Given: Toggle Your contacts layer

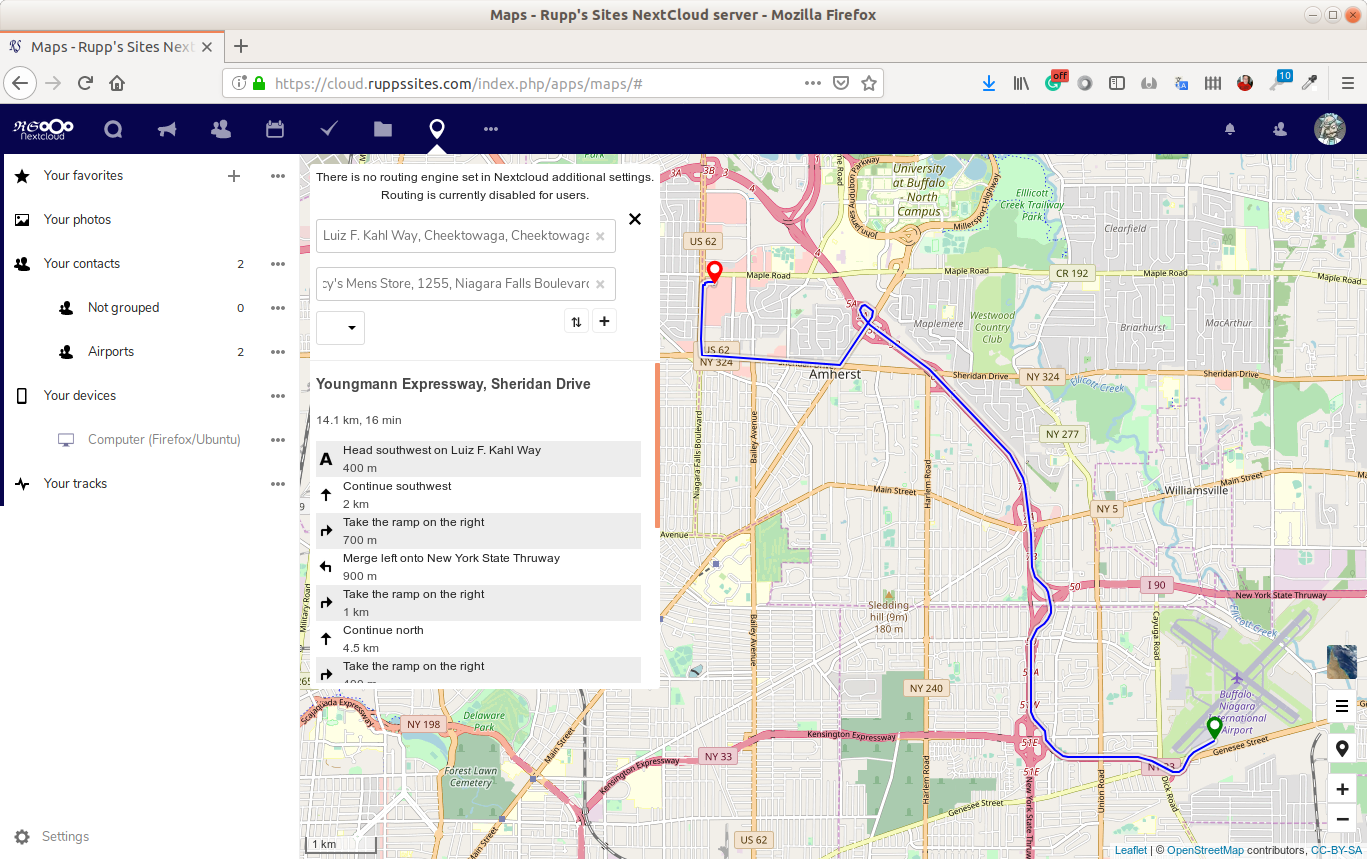Looking at the screenshot, I should (82, 264).
